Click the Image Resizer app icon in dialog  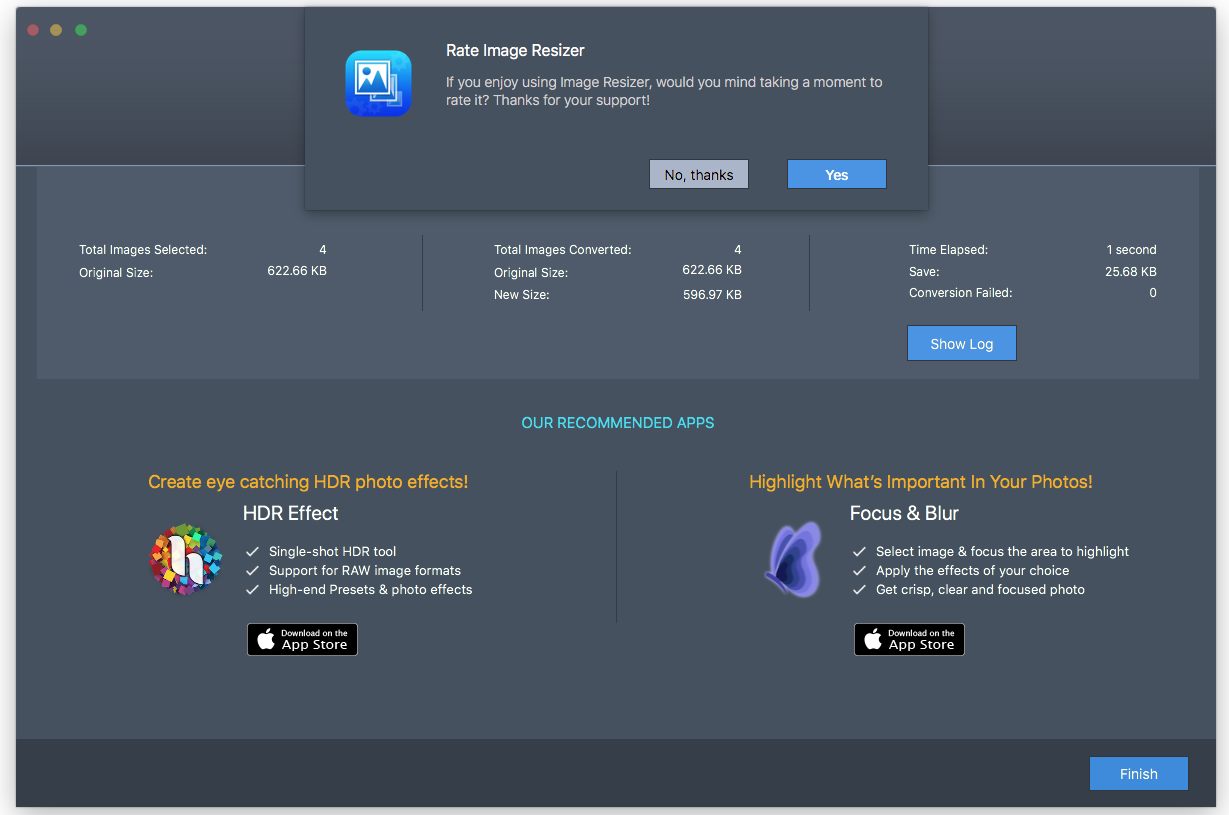tap(378, 83)
